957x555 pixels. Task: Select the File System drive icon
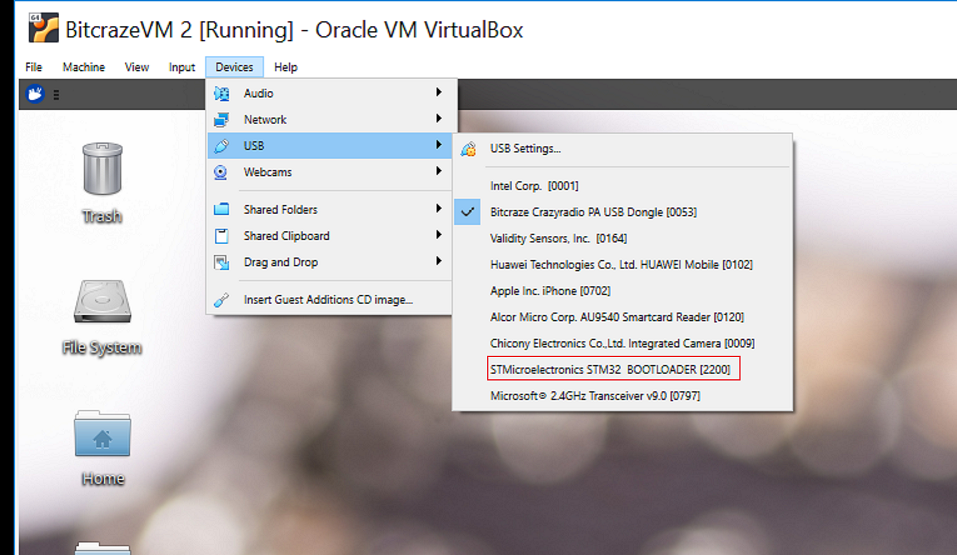click(102, 301)
